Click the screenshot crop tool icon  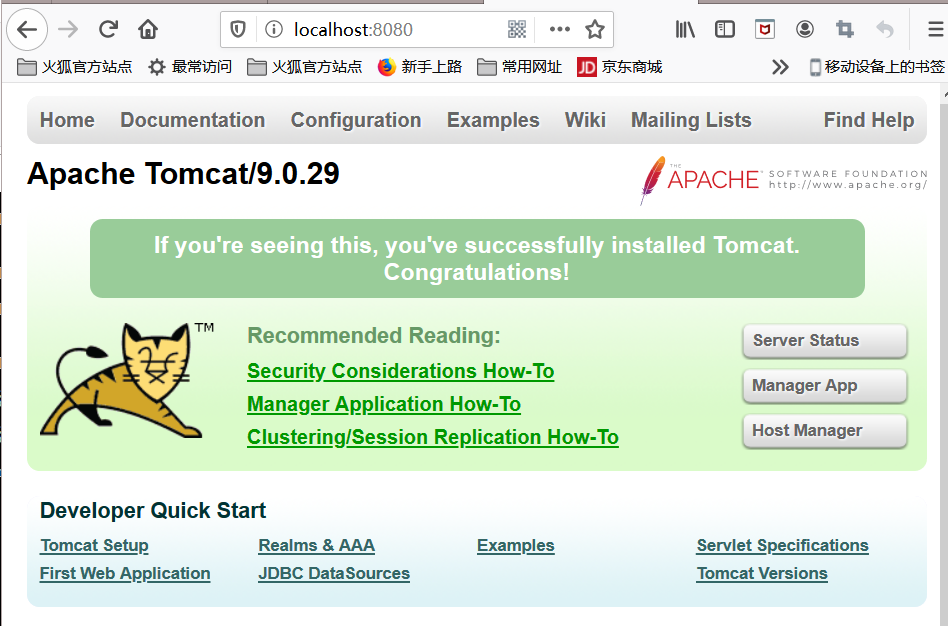[845, 29]
